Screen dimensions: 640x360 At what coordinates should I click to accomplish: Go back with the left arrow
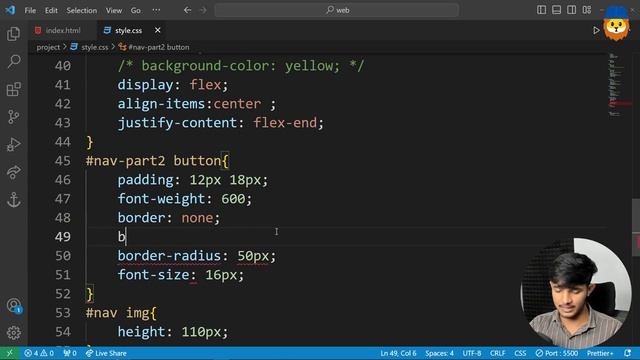[x=187, y=10]
